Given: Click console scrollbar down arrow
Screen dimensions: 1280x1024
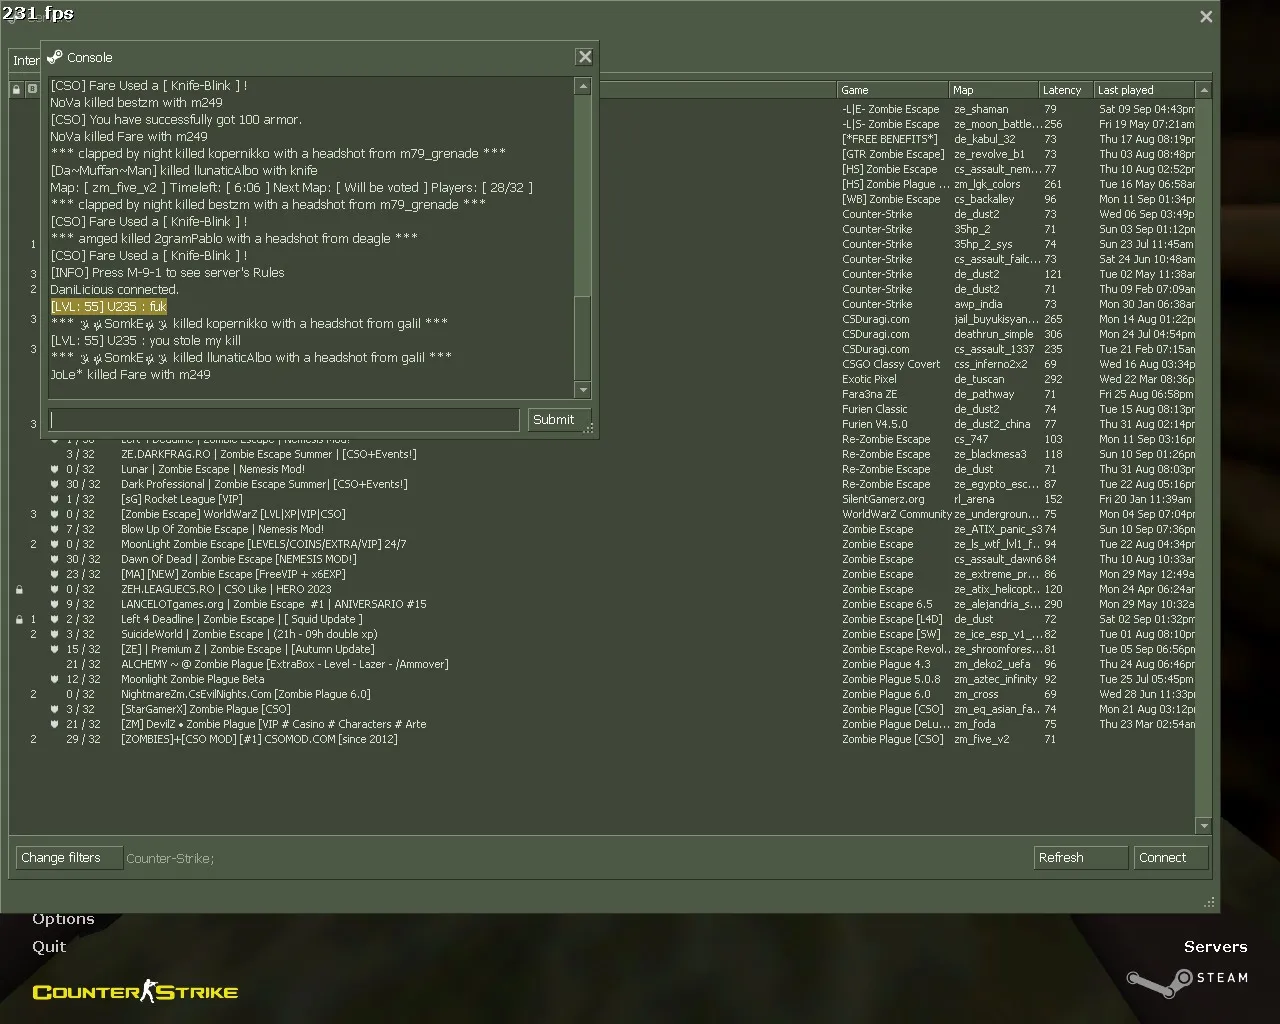Looking at the screenshot, I should coord(583,390).
